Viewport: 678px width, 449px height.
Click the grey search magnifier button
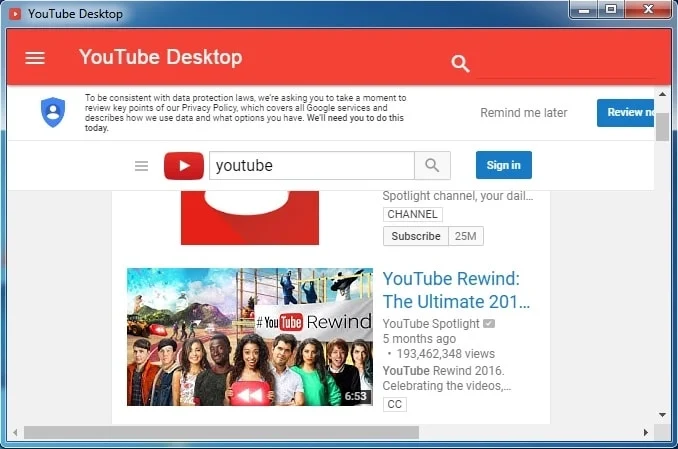[432, 165]
